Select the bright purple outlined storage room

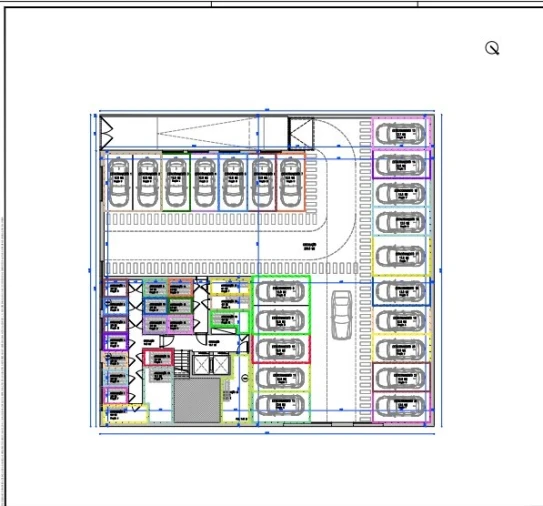tap(116, 342)
